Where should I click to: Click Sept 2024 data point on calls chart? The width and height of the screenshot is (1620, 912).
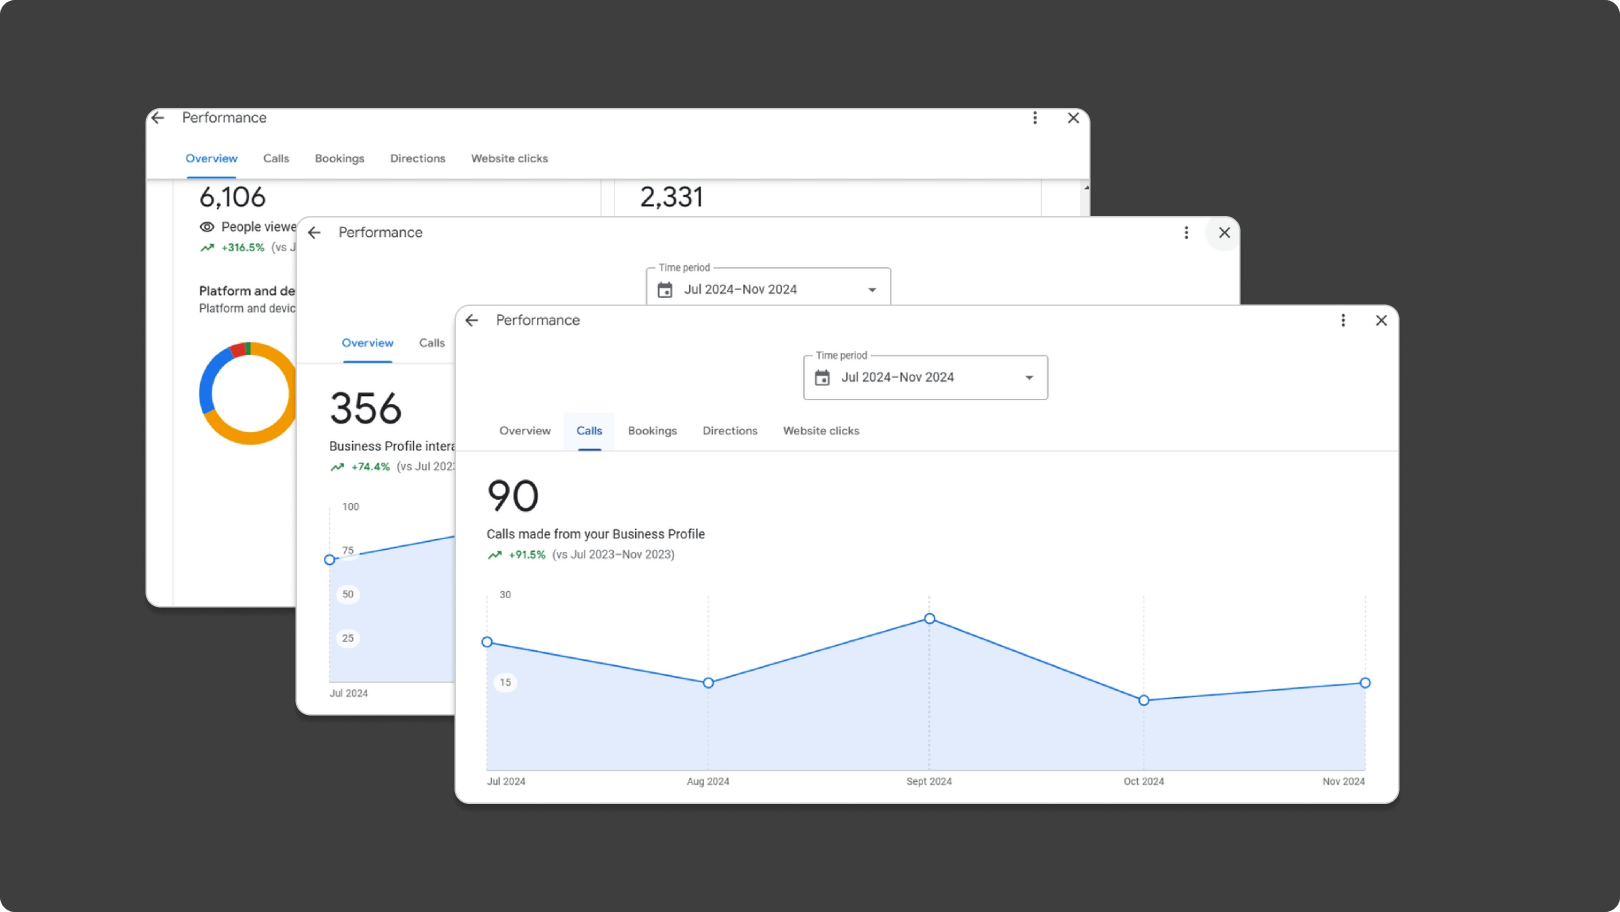coord(930,619)
